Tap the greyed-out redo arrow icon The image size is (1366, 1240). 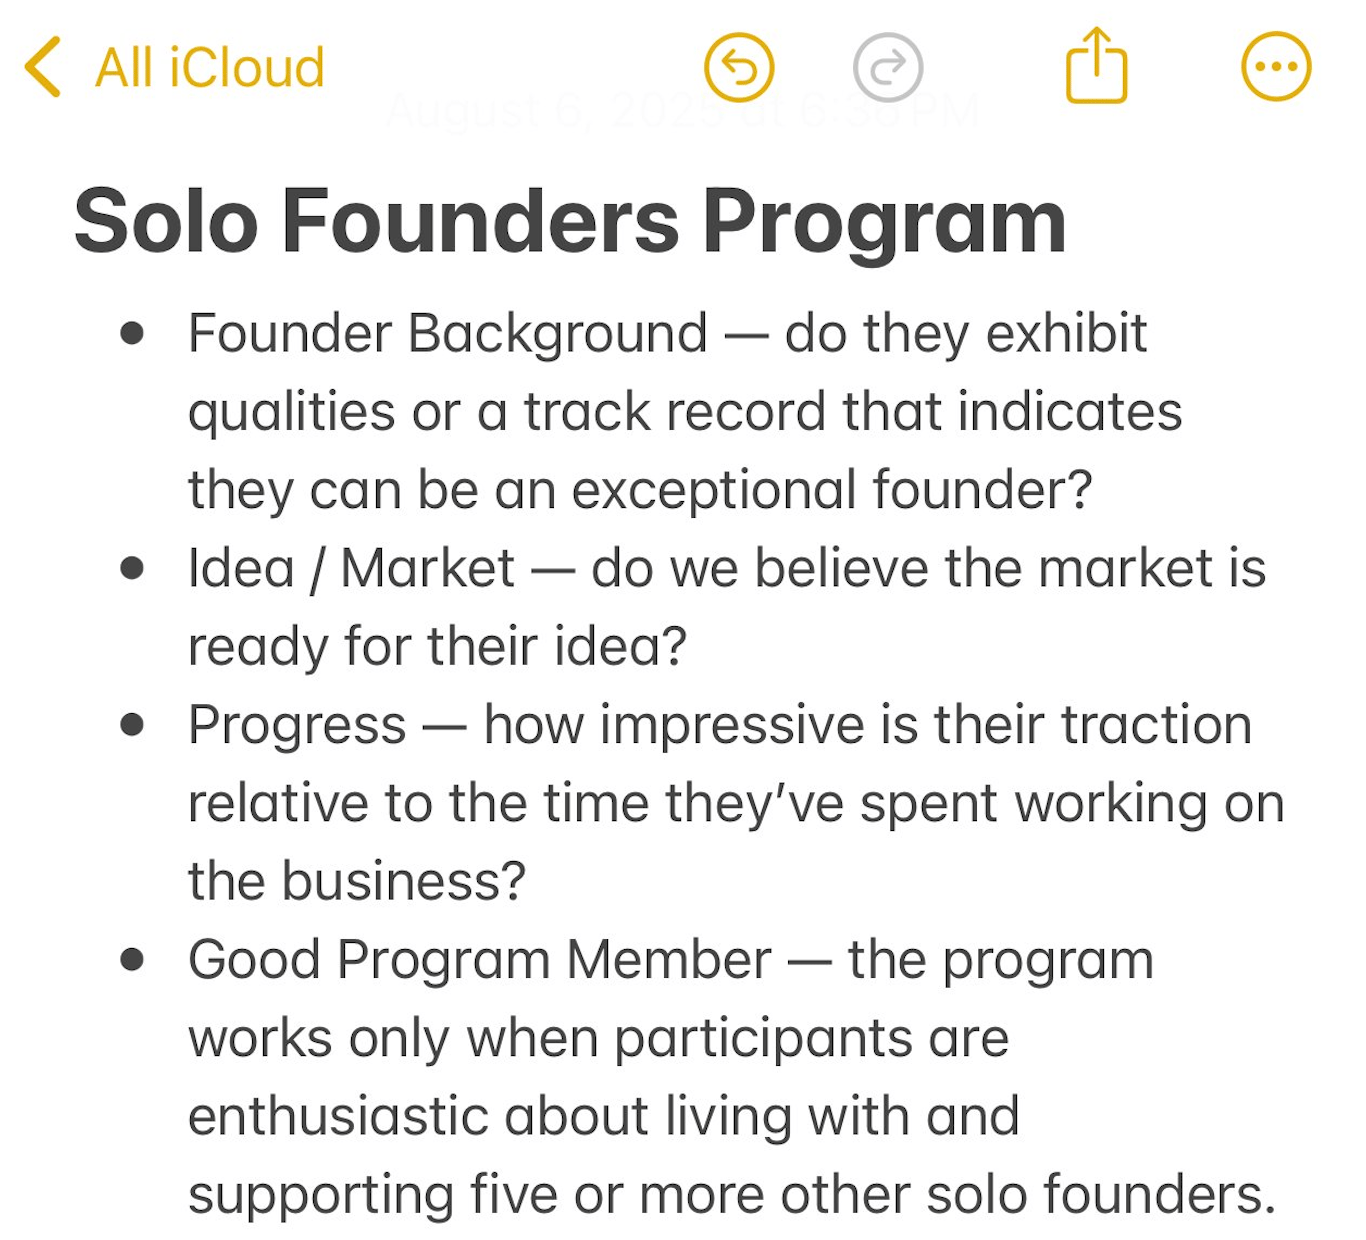(x=888, y=68)
